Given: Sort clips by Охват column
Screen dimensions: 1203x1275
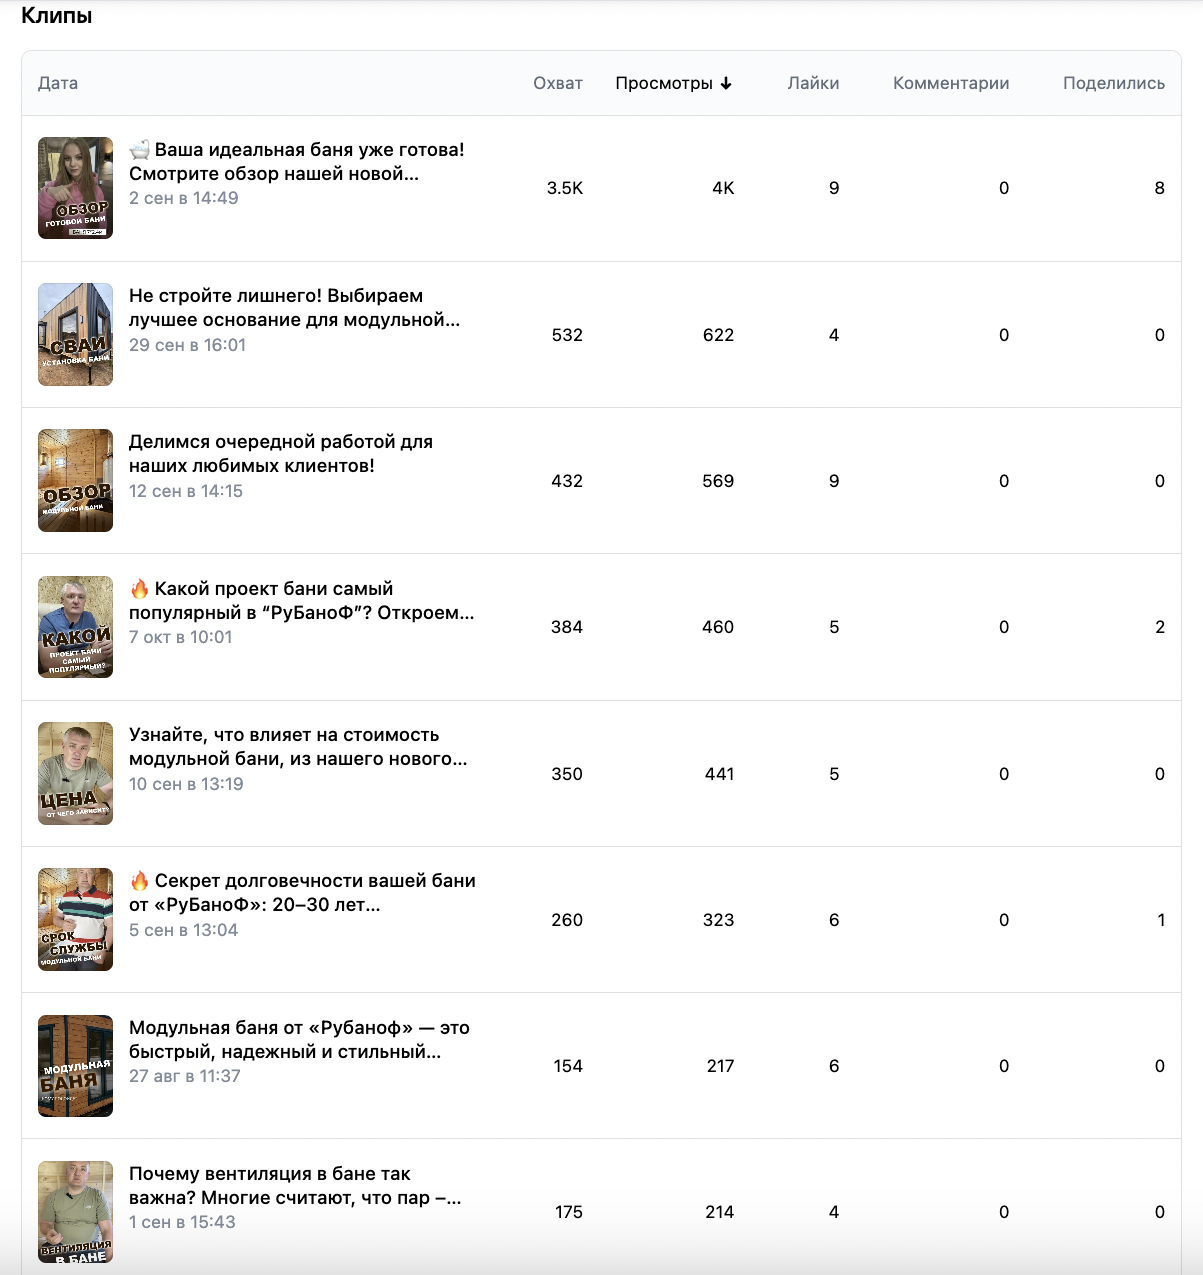Looking at the screenshot, I should 558,84.
